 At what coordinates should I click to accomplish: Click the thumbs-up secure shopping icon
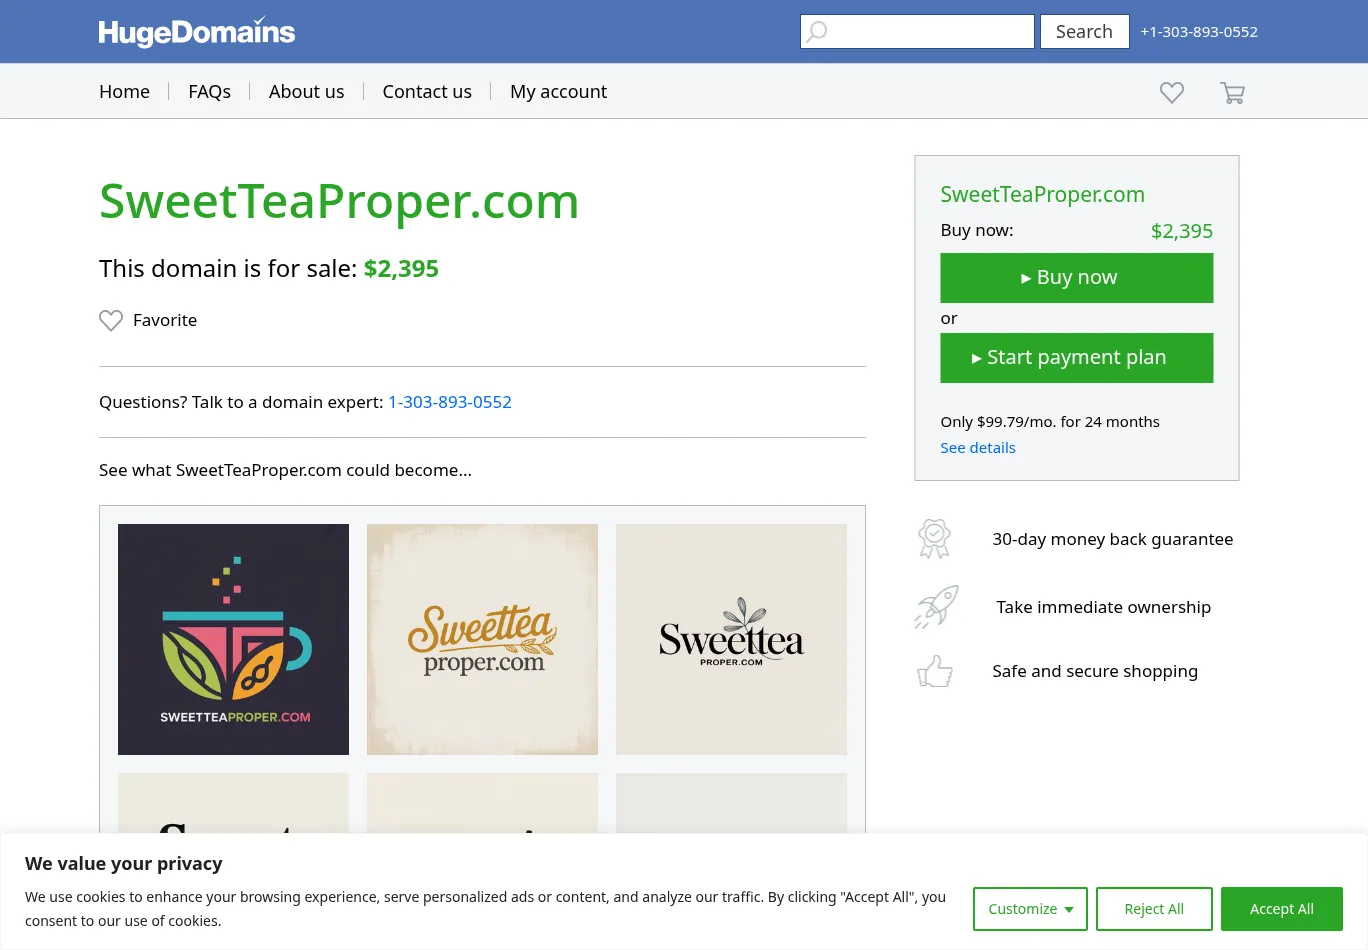[x=935, y=671]
